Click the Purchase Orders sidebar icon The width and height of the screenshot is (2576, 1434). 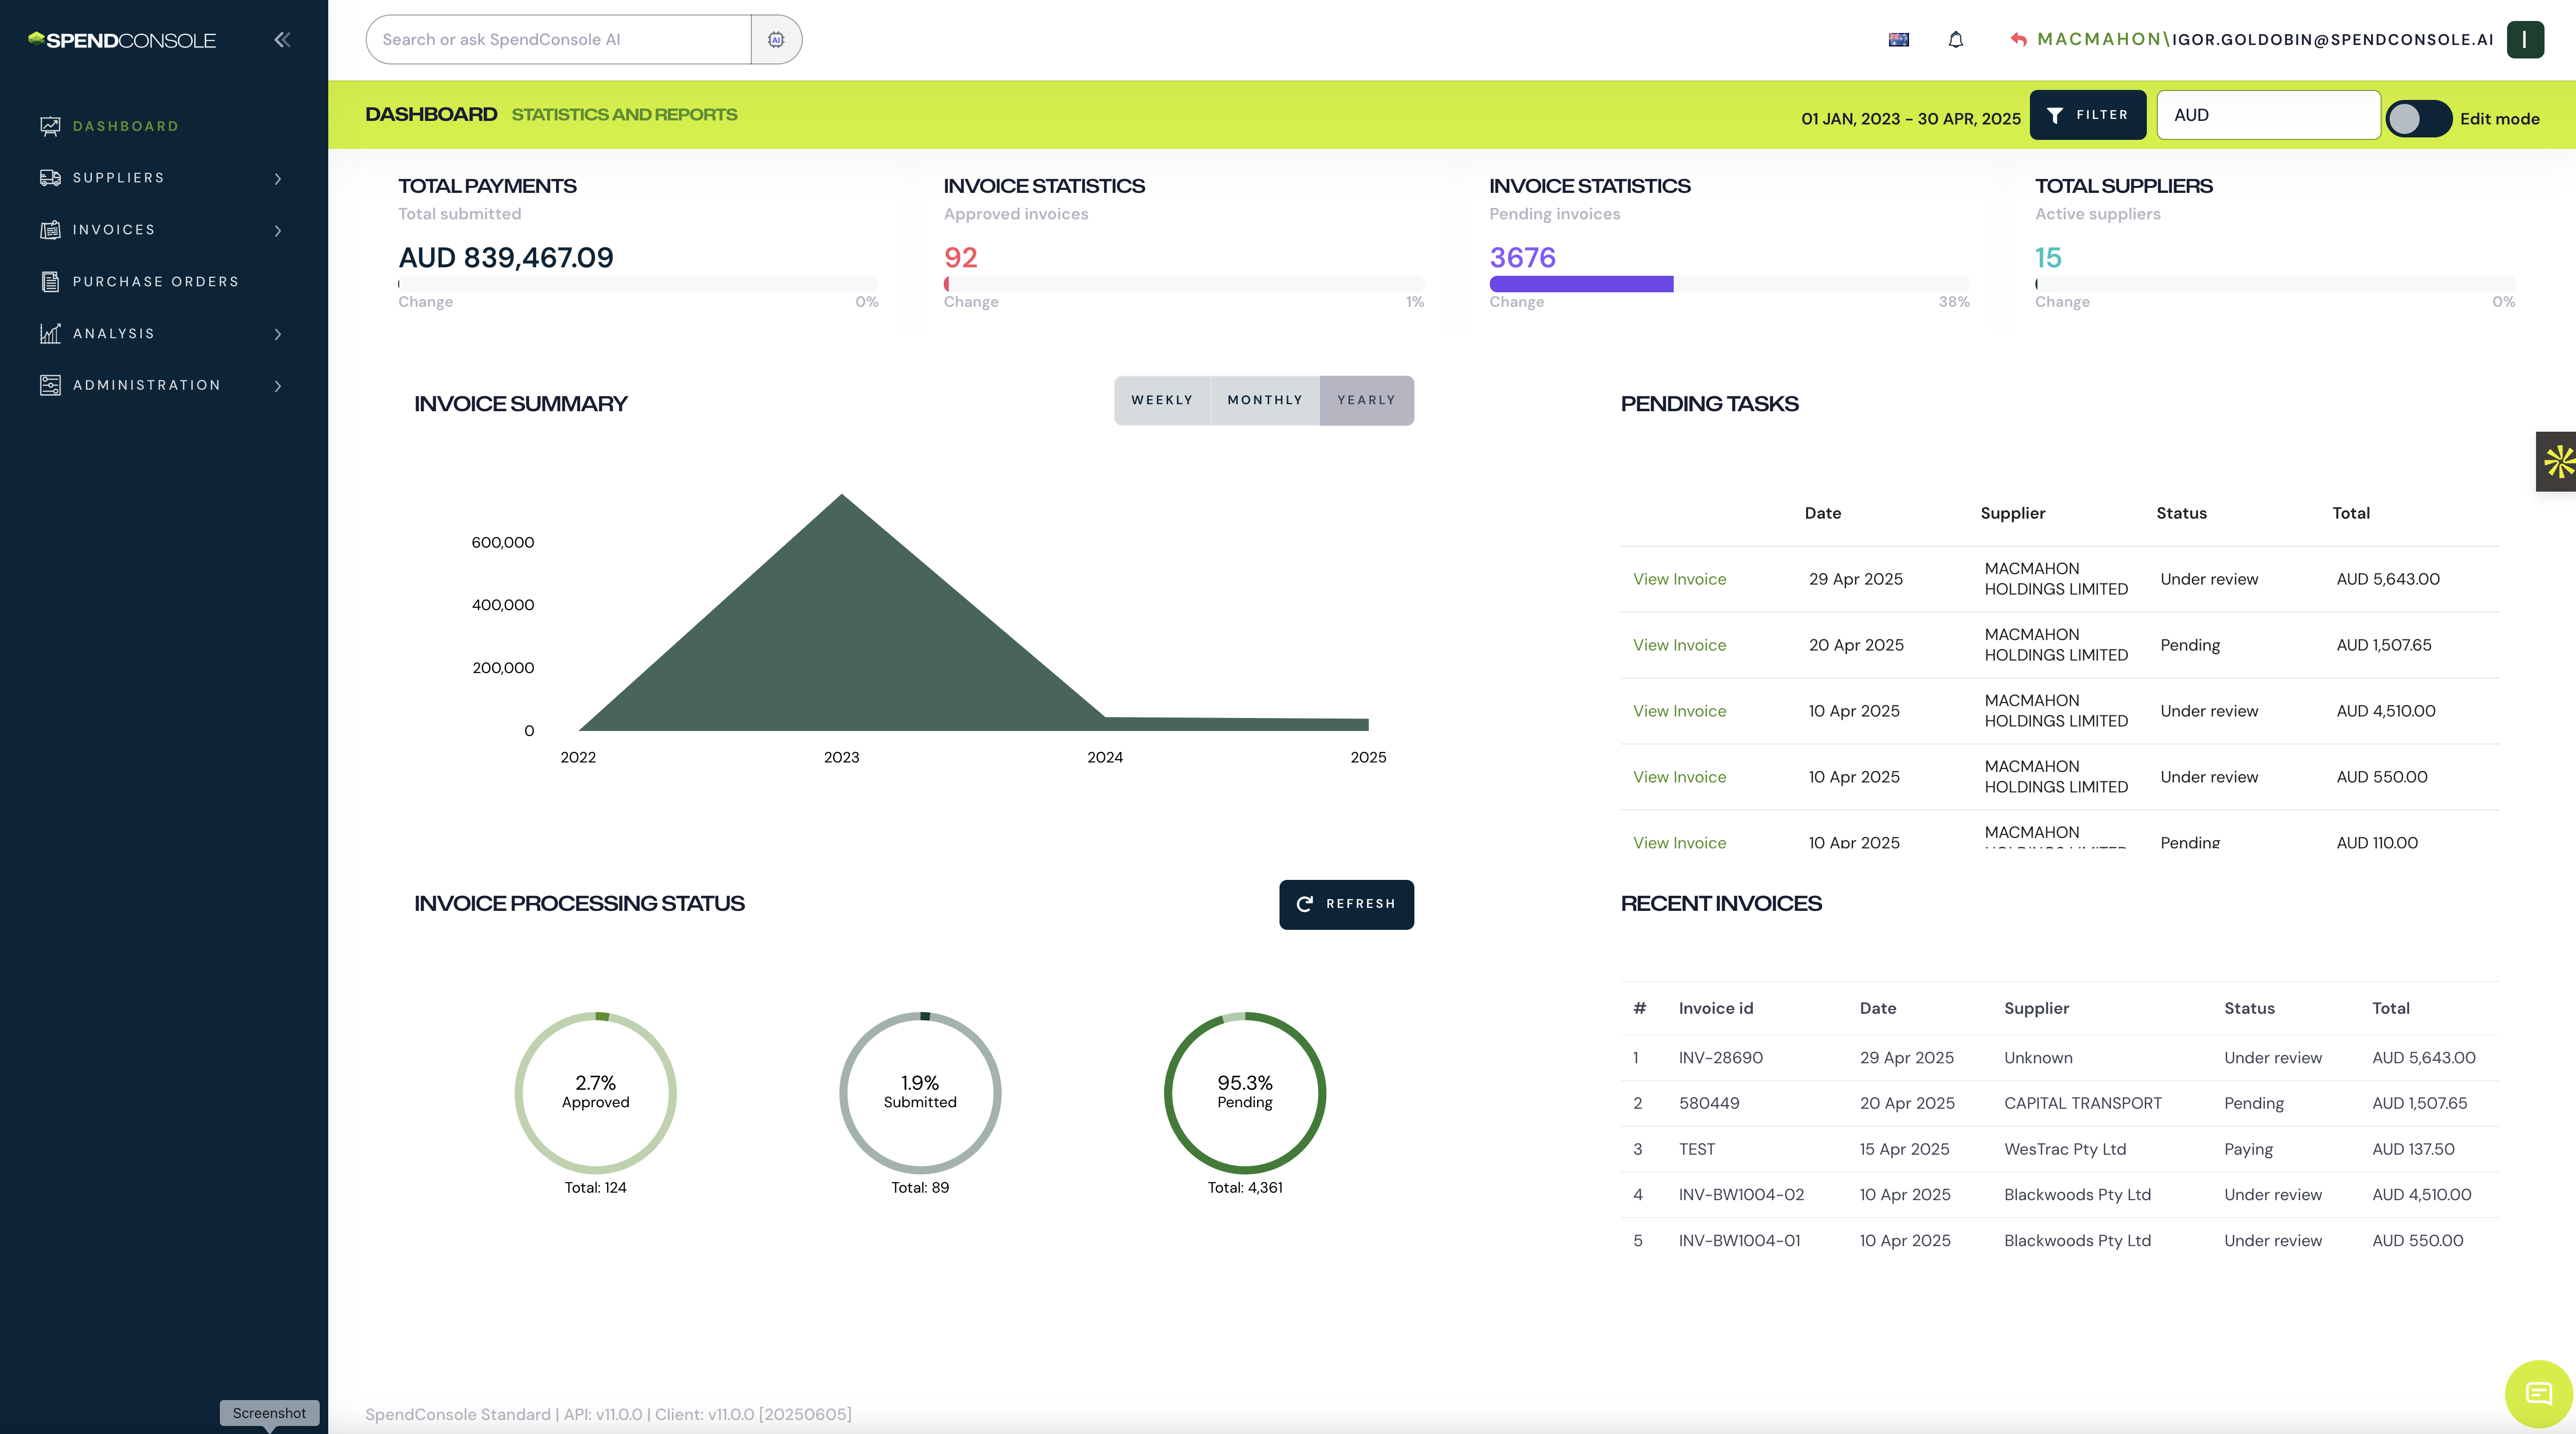coord(50,282)
